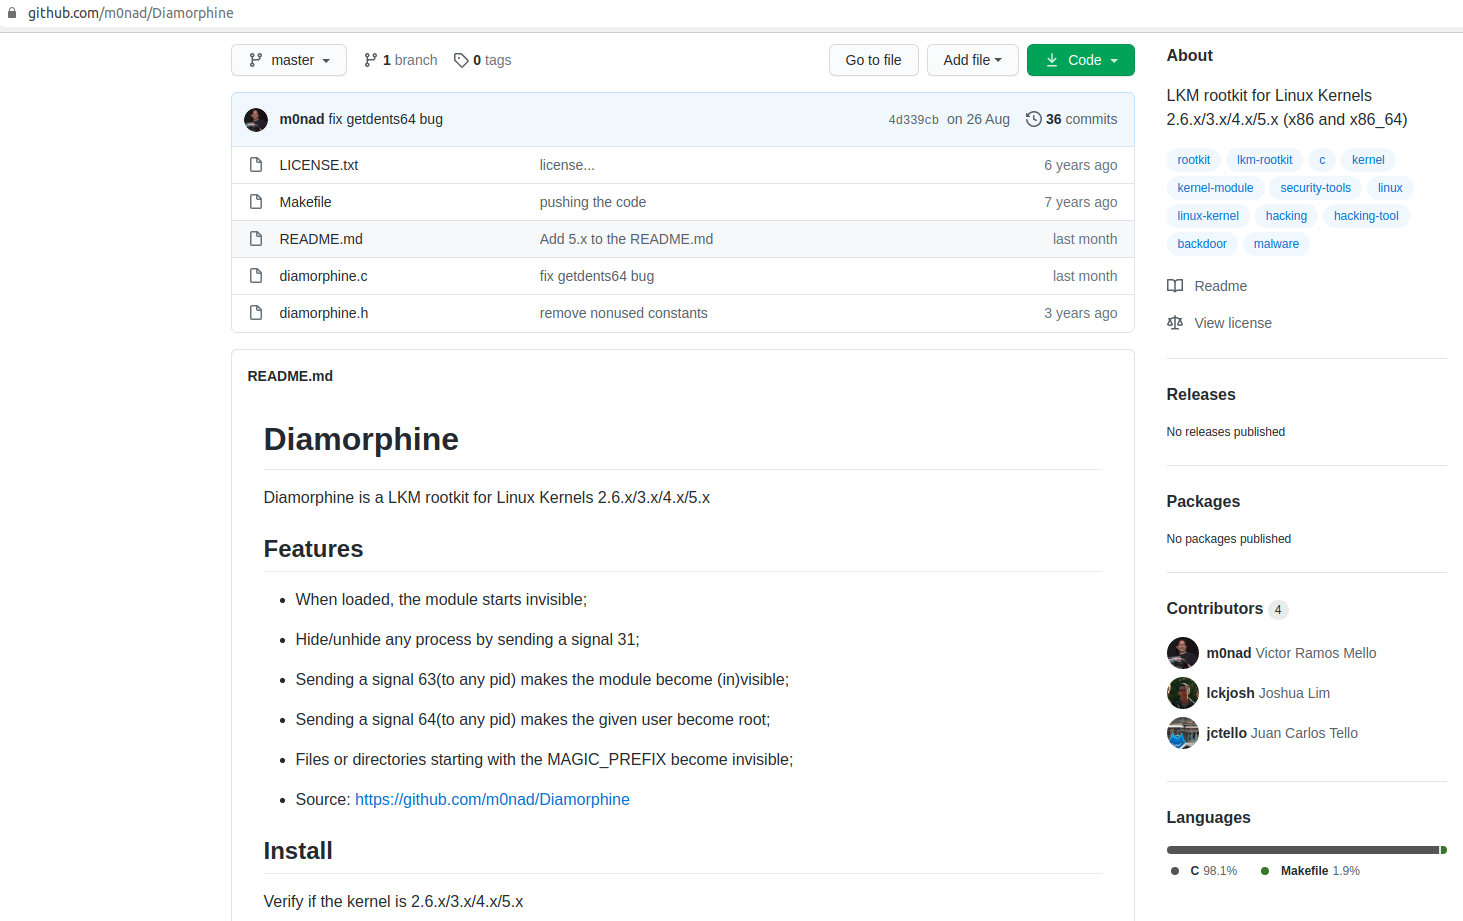Click the Readme book icon

(x=1175, y=286)
